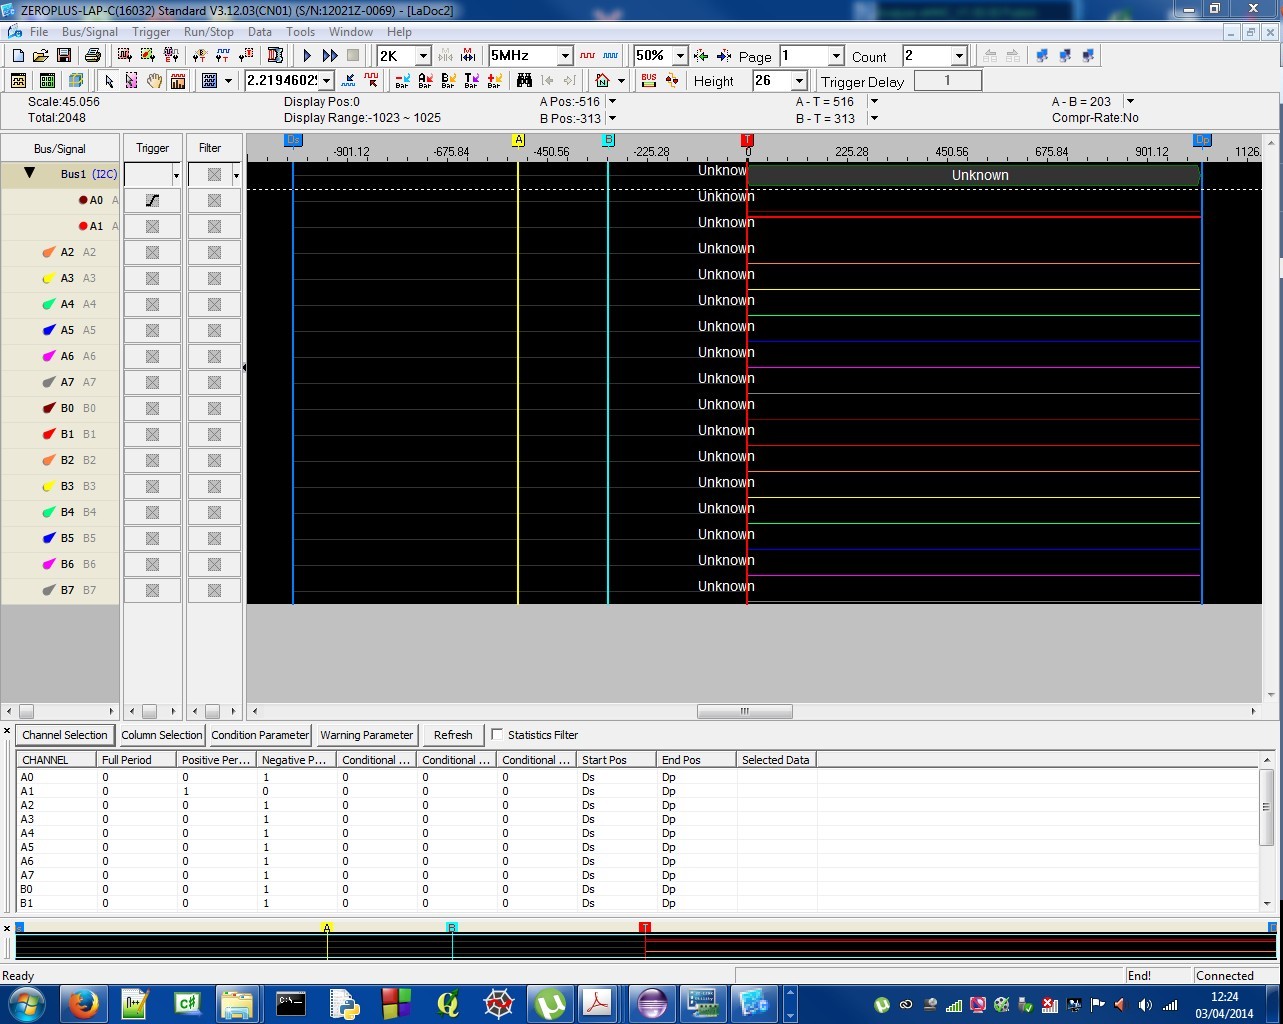Open Firefox from the taskbar
Viewport: 1283px width, 1024px height.
tap(84, 1003)
